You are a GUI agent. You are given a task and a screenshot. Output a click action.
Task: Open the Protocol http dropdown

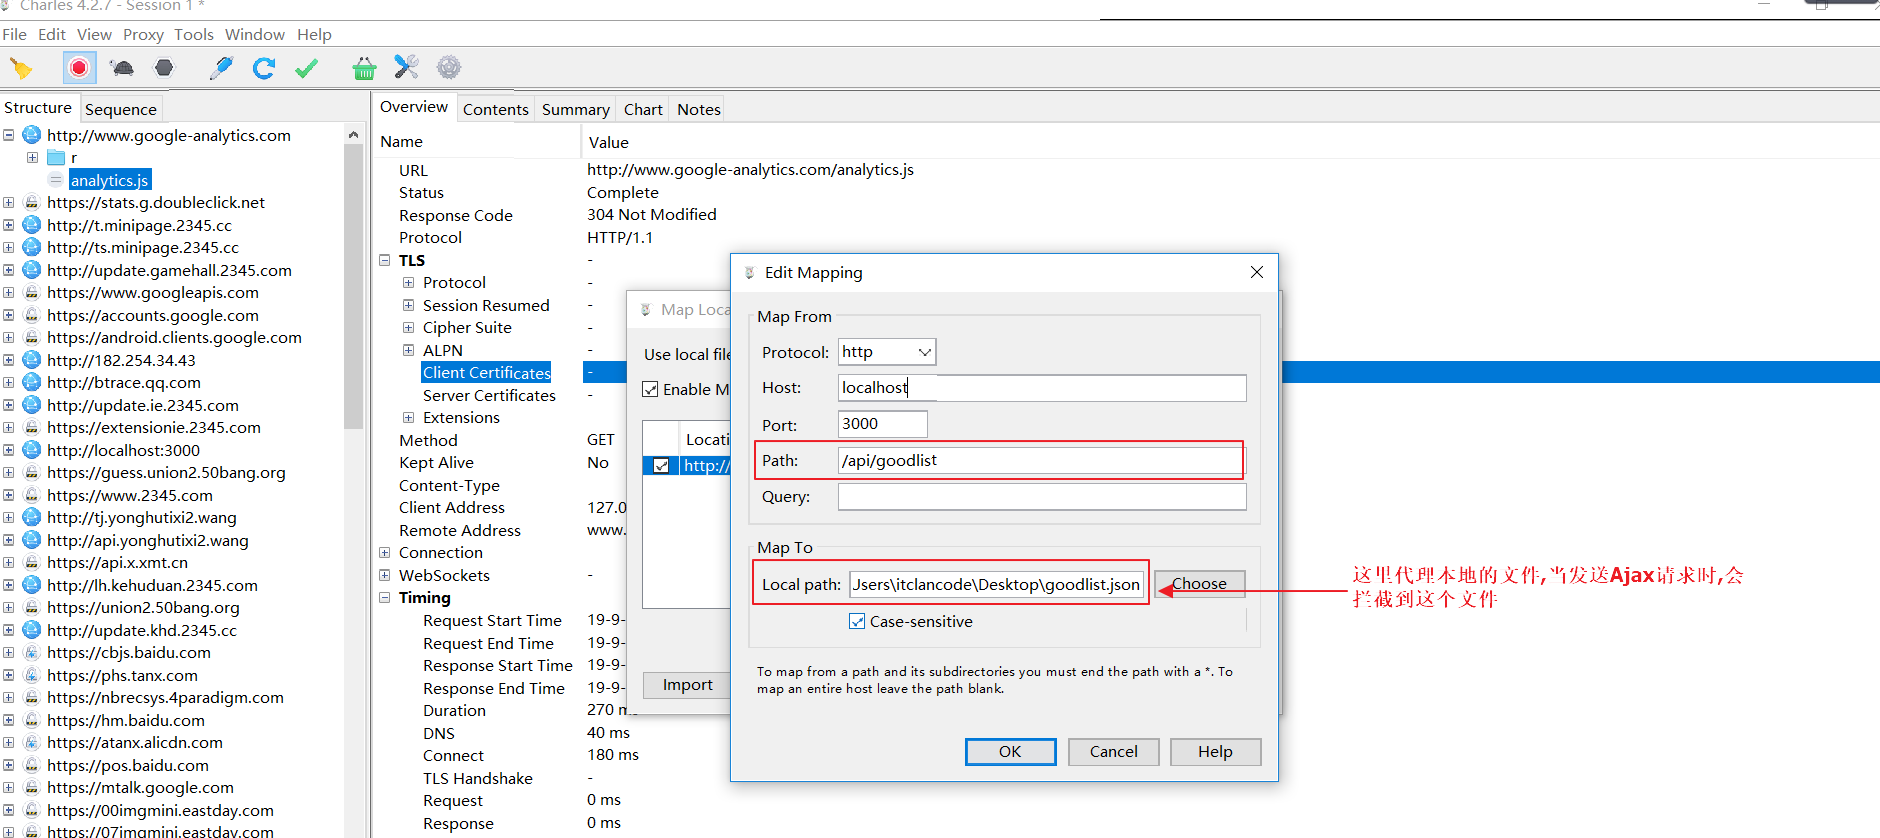point(887,352)
